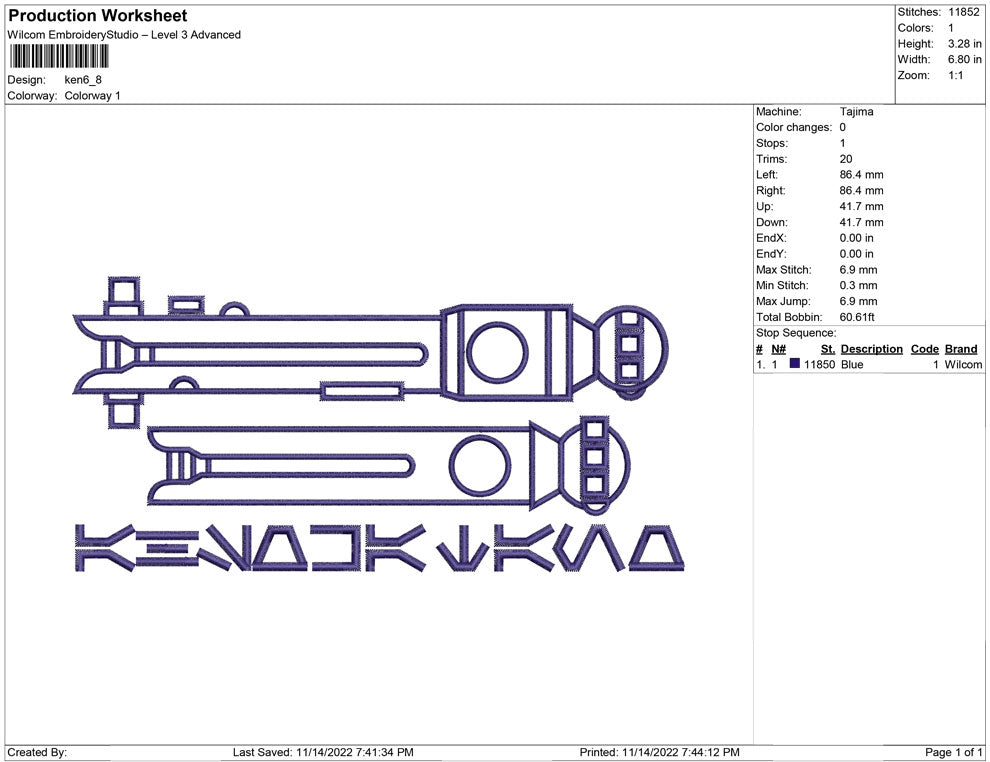
Task: Click the Min Stitch value '0.3 mm'
Action: pos(858,285)
